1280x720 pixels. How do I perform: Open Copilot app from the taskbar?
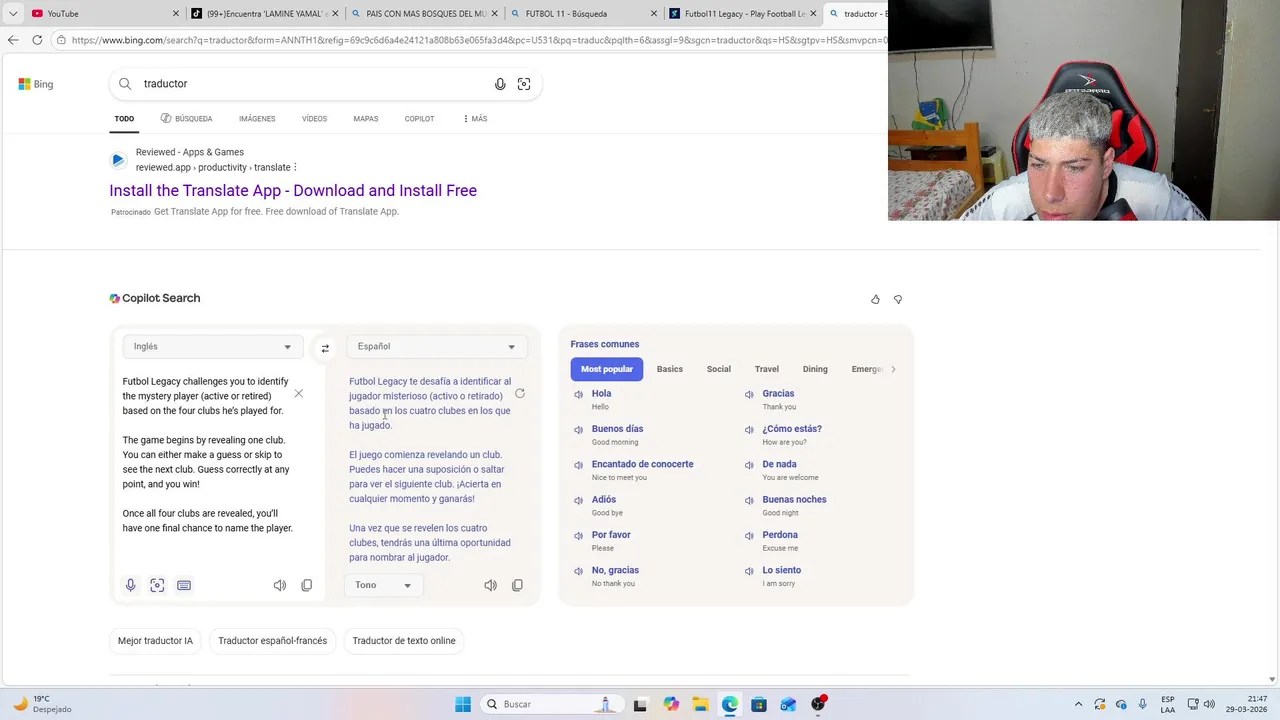pyautogui.click(x=671, y=704)
